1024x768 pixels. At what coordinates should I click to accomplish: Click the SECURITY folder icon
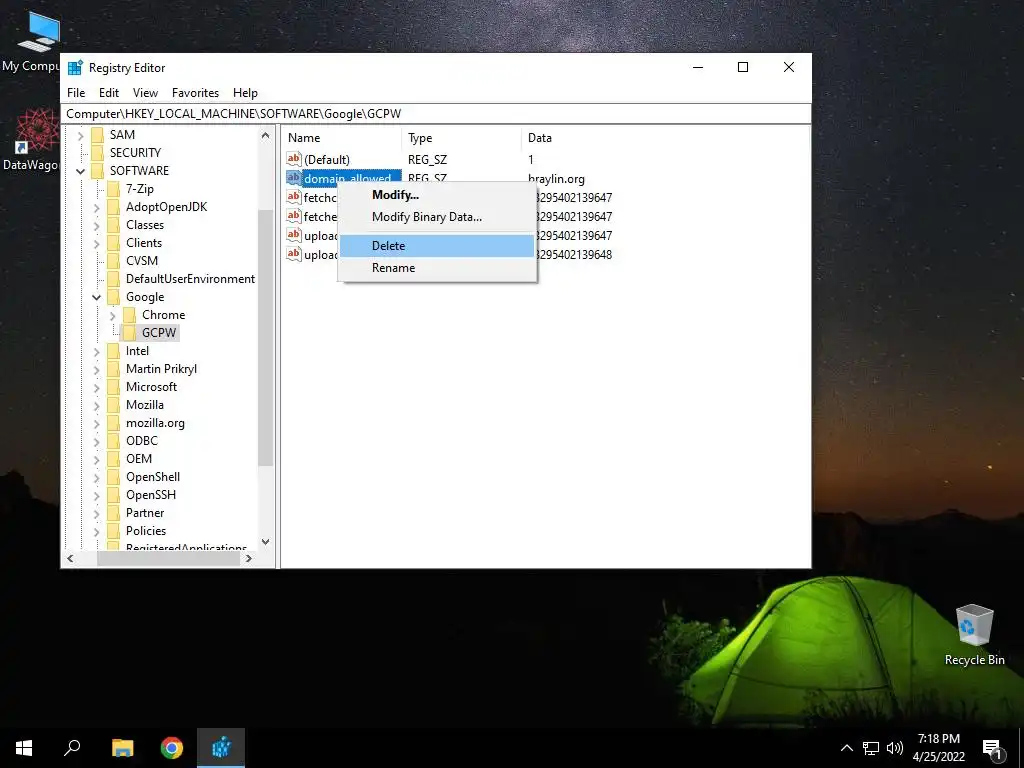tap(97, 153)
